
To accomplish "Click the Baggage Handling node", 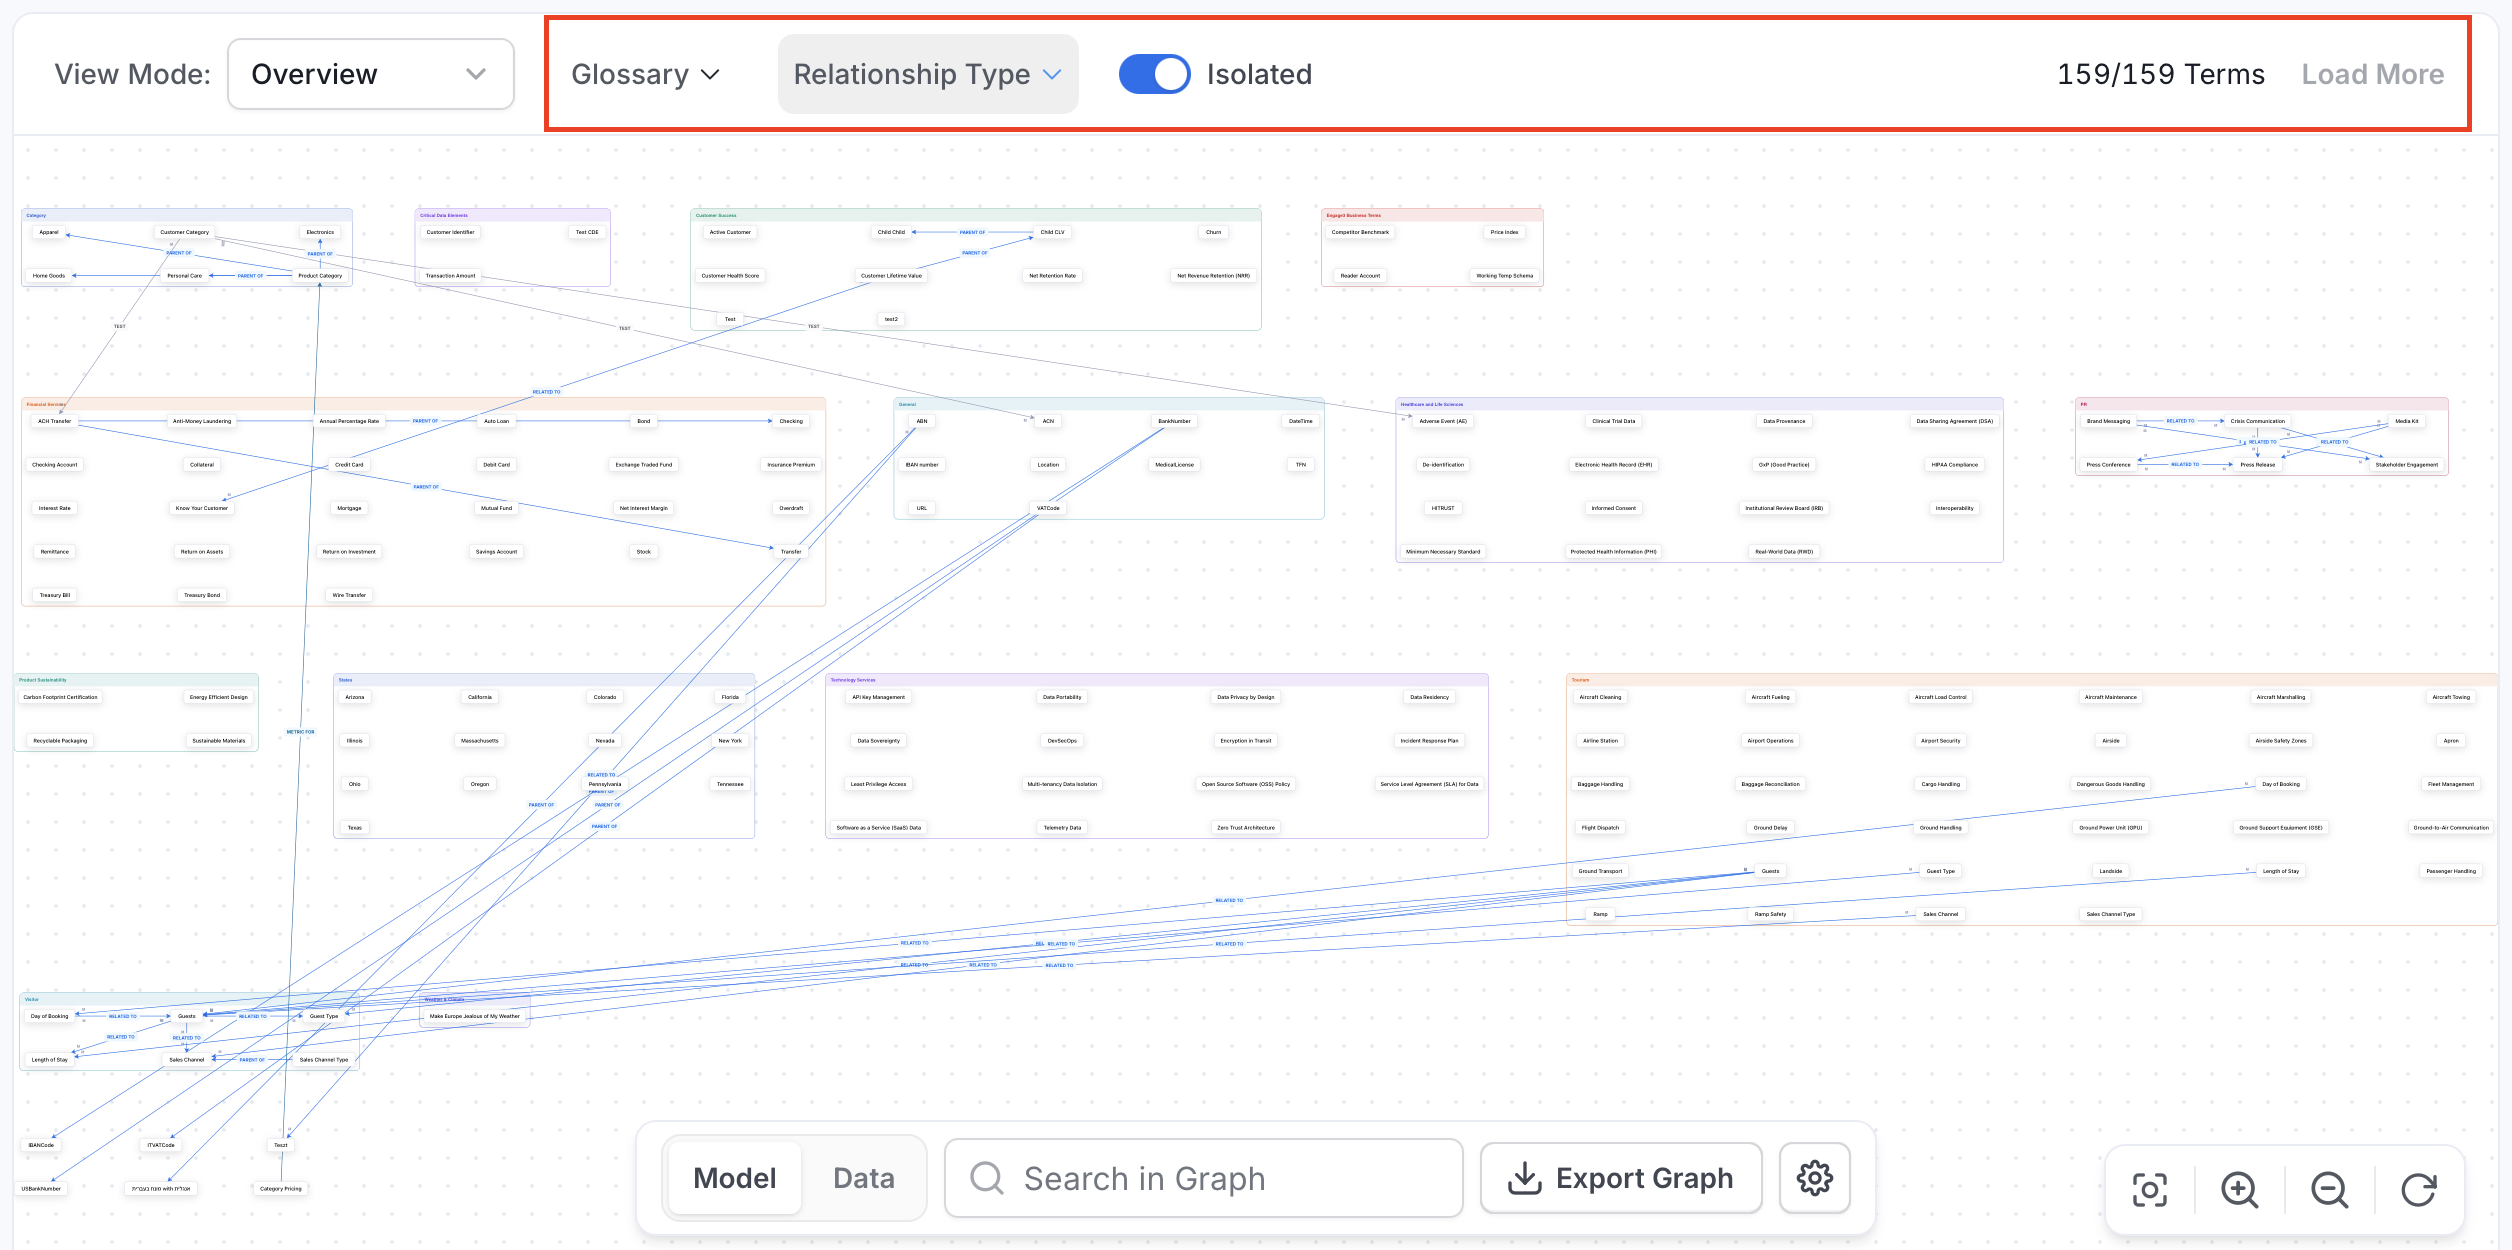I will [1600, 784].
